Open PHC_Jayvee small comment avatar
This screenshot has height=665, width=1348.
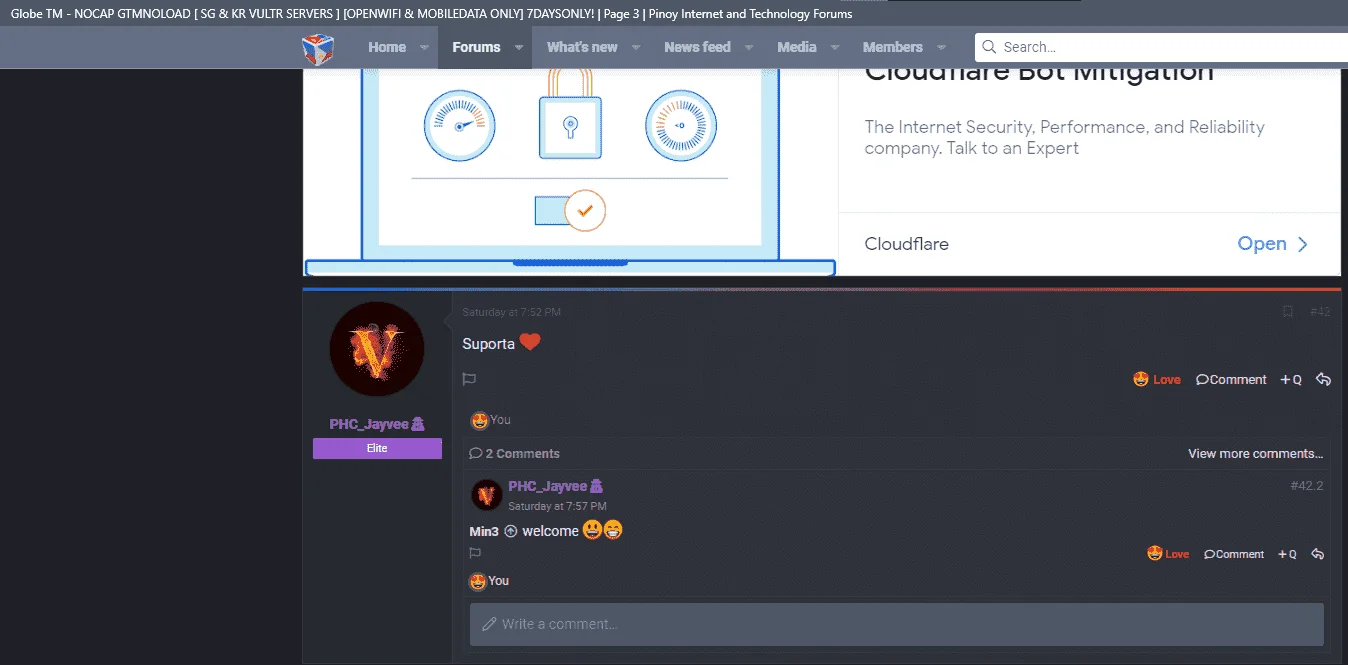point(486,494)
